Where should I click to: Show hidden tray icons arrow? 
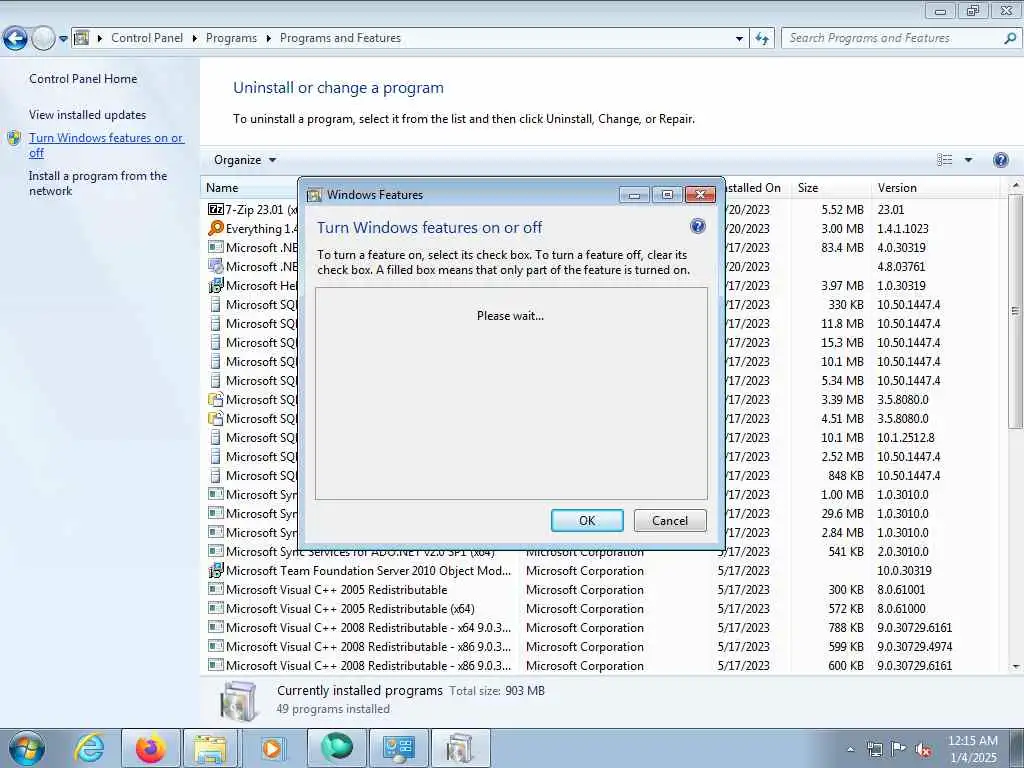click(x=850, y=750)
